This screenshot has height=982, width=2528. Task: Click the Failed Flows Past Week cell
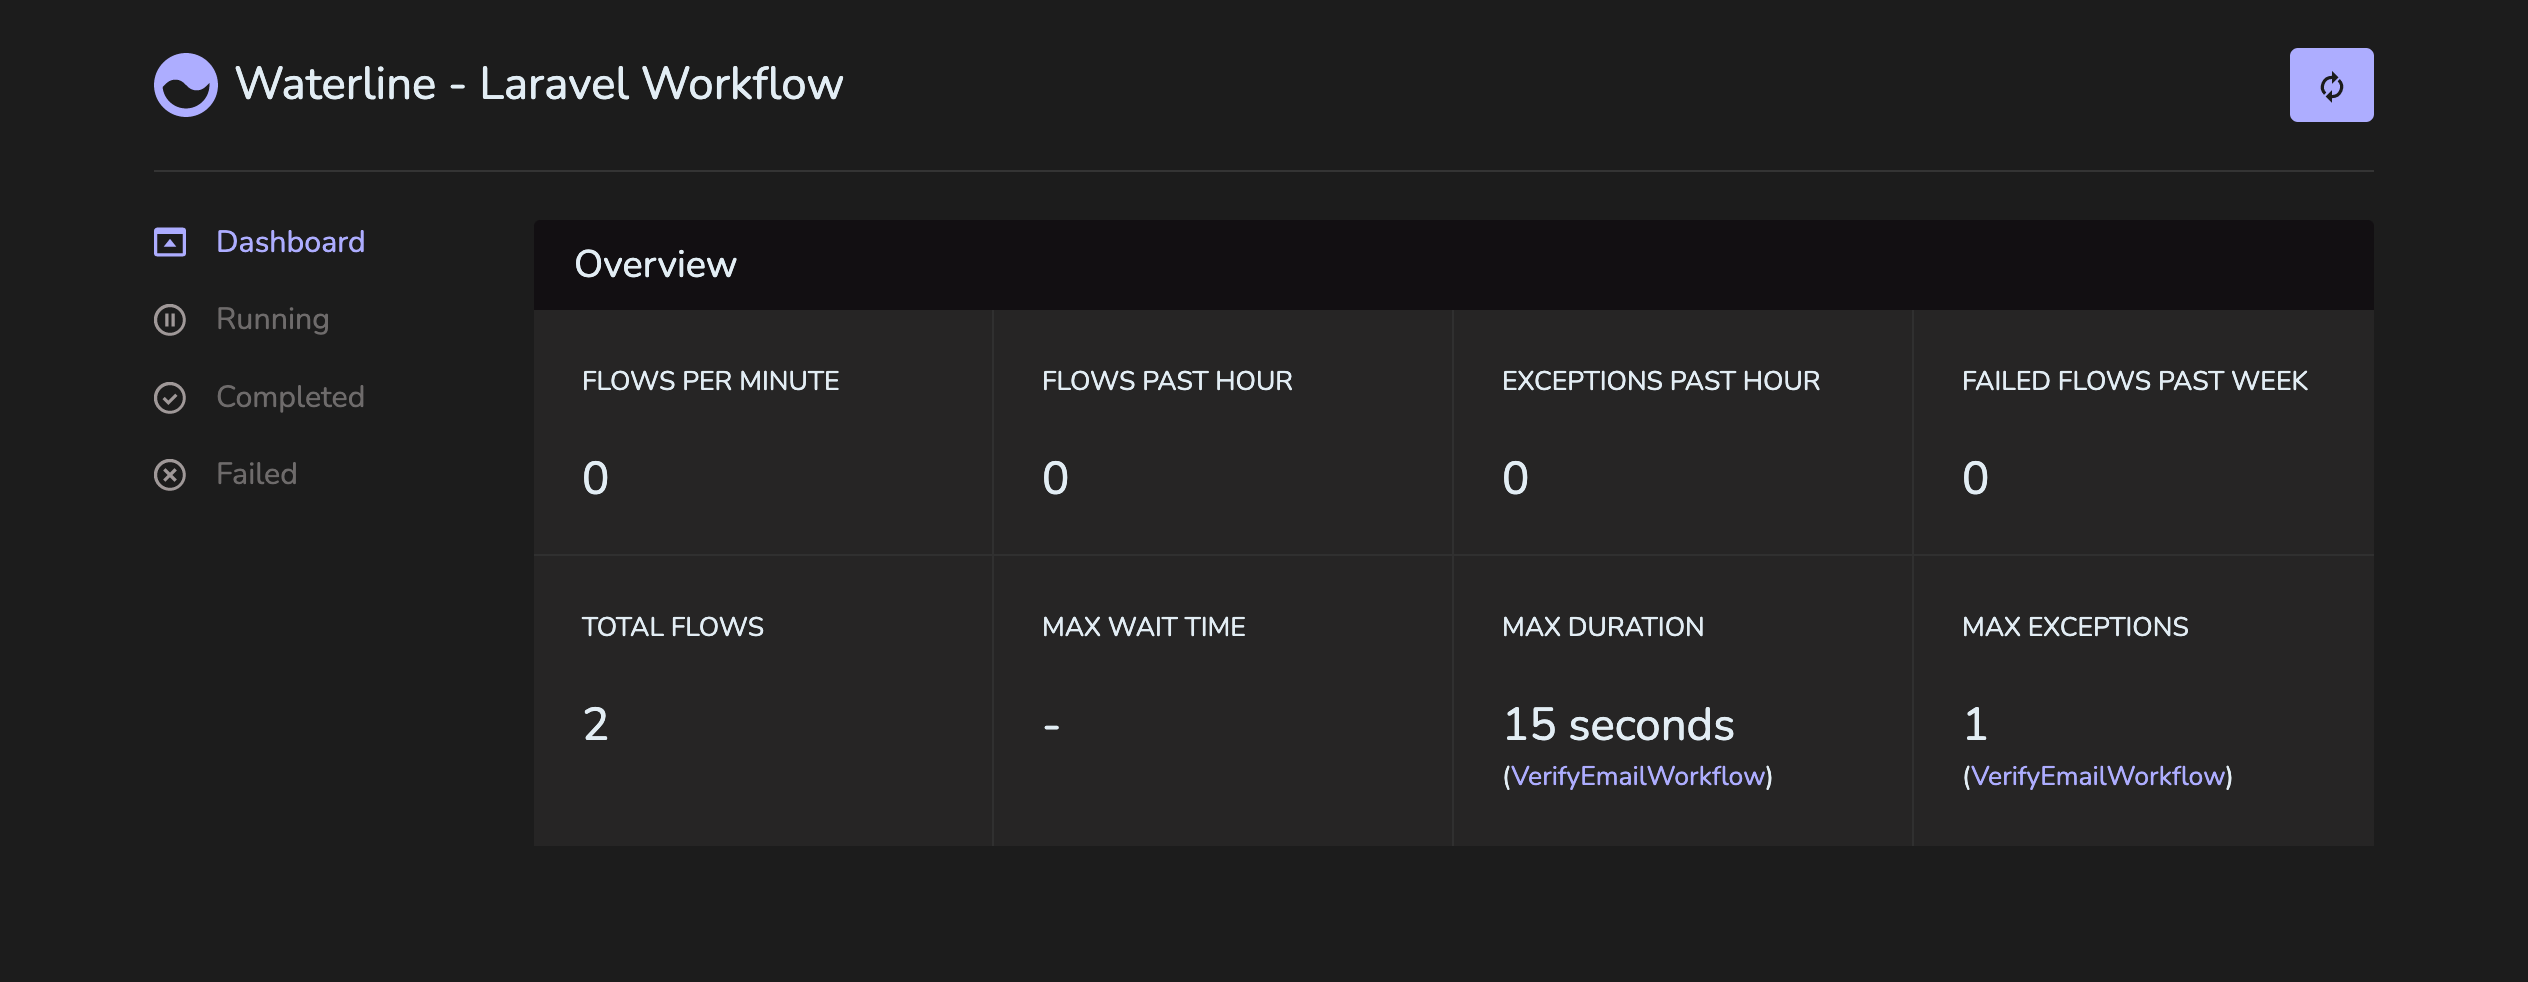[x=2142, y=430]
